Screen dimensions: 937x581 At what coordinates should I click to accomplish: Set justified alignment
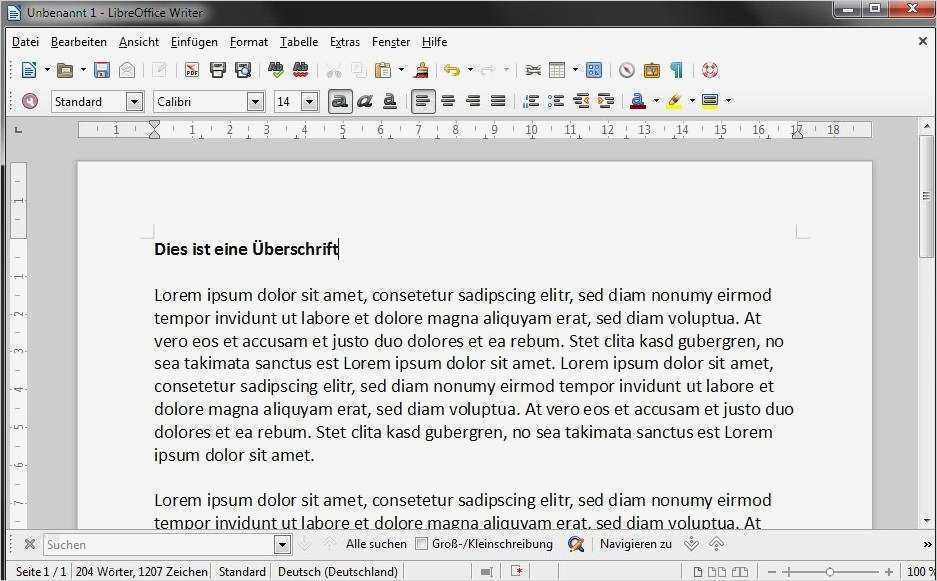498,101
